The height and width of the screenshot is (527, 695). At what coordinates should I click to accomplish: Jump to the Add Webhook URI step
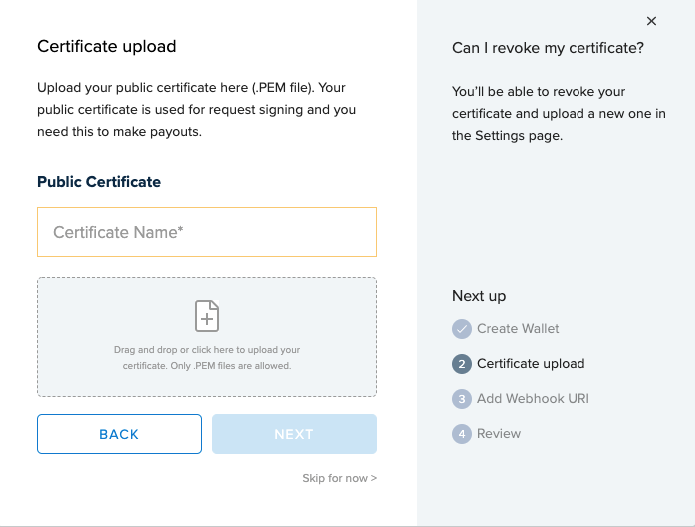532,398
